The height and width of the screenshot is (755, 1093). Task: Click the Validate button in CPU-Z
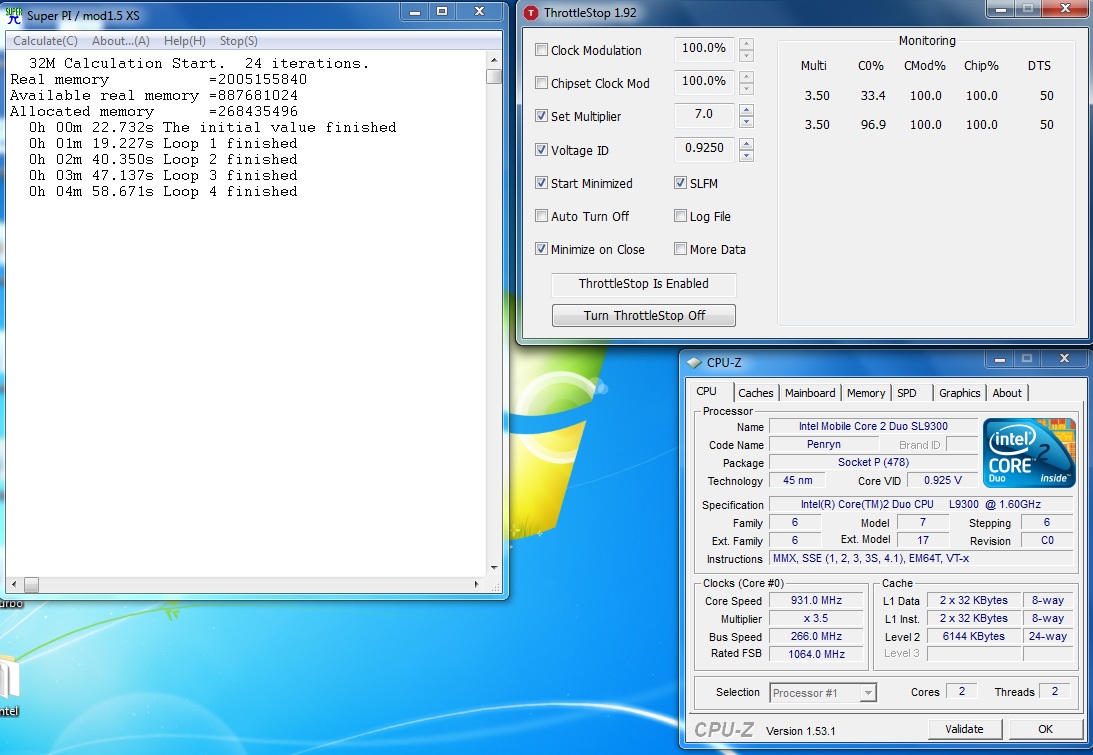pos(965,729)
